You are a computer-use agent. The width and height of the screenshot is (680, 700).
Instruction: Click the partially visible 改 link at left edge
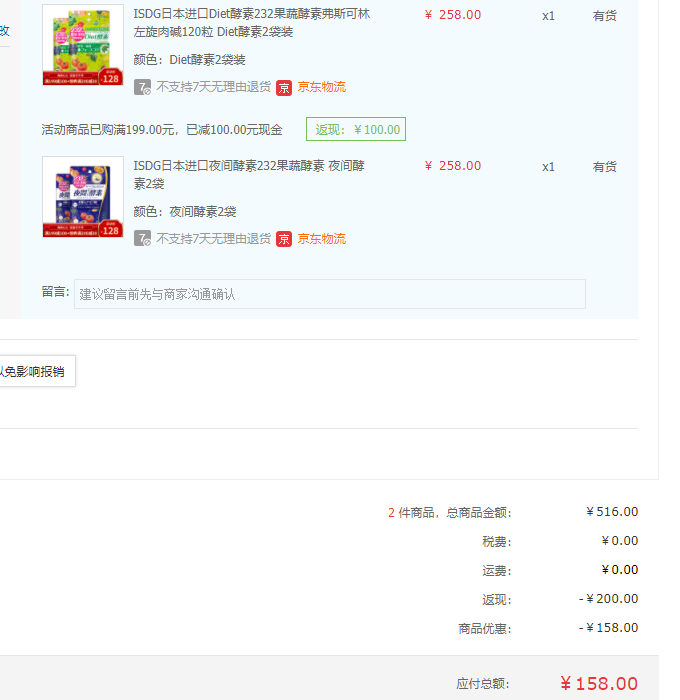click(x=4, y=31)
